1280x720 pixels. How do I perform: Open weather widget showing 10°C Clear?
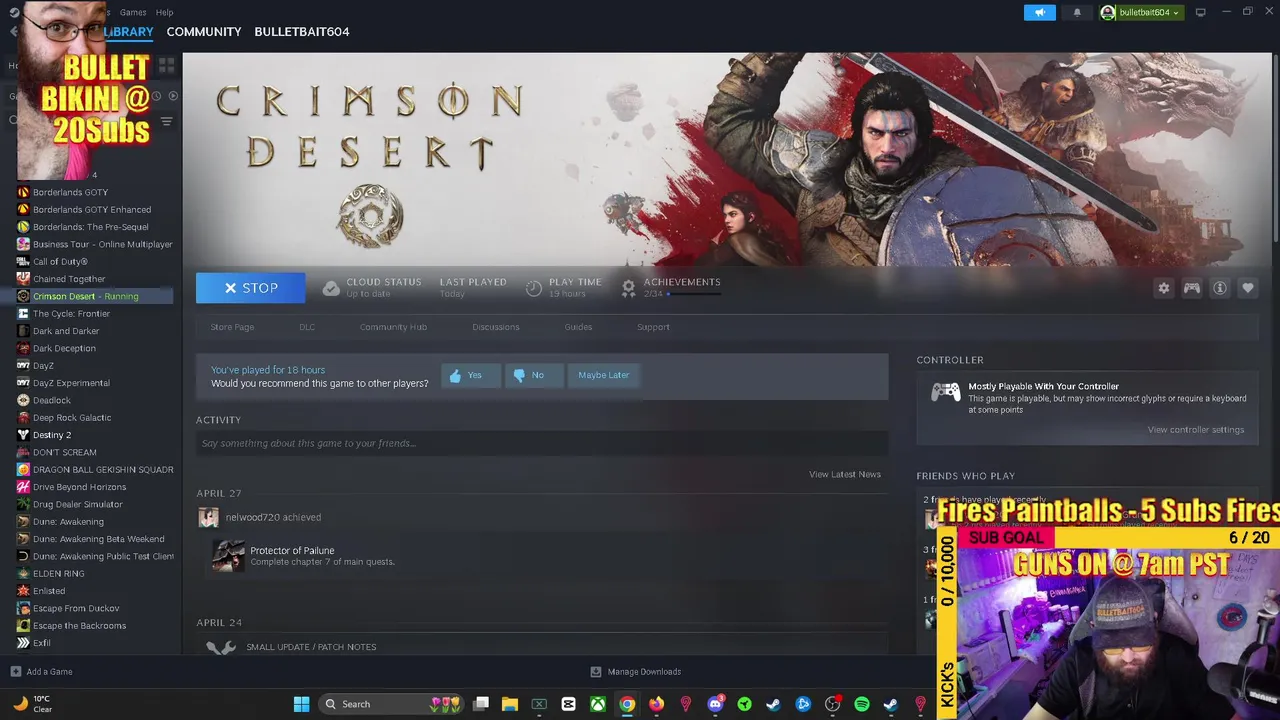[x=32, y=704]
